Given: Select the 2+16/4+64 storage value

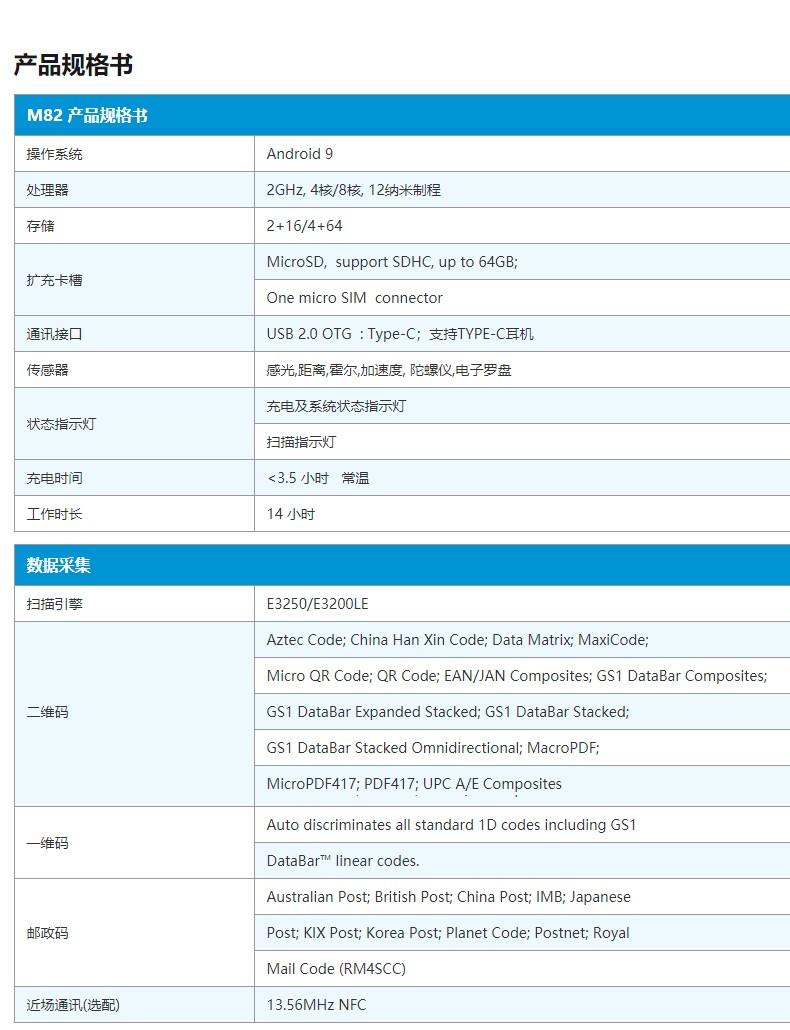Looking at the screenshot, I should click(305, 226).
